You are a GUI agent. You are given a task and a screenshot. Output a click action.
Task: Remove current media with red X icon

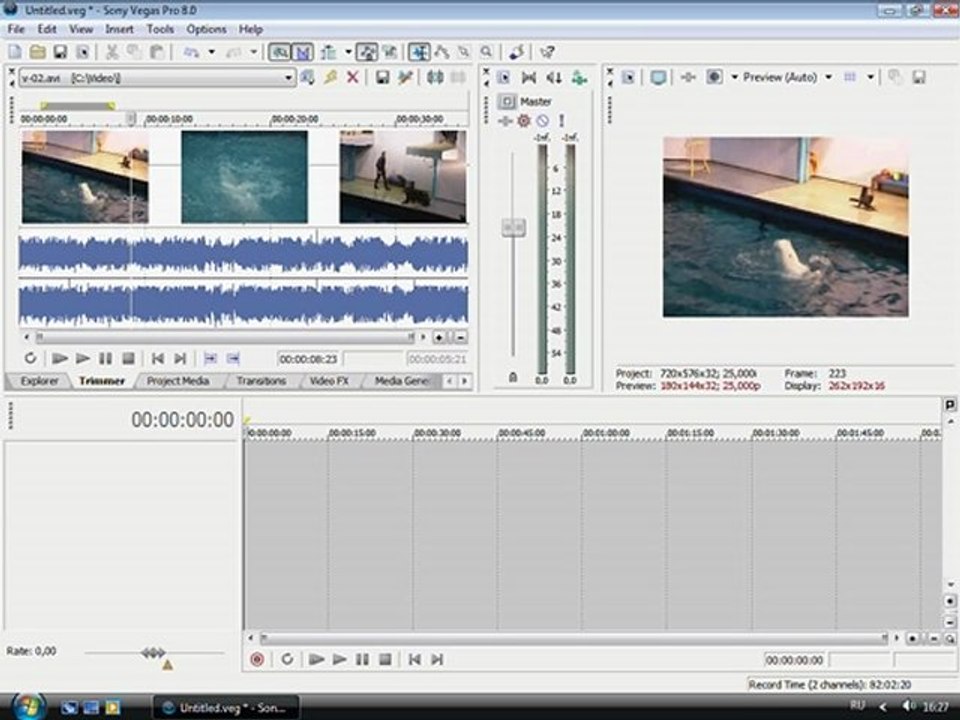point(353,77)
